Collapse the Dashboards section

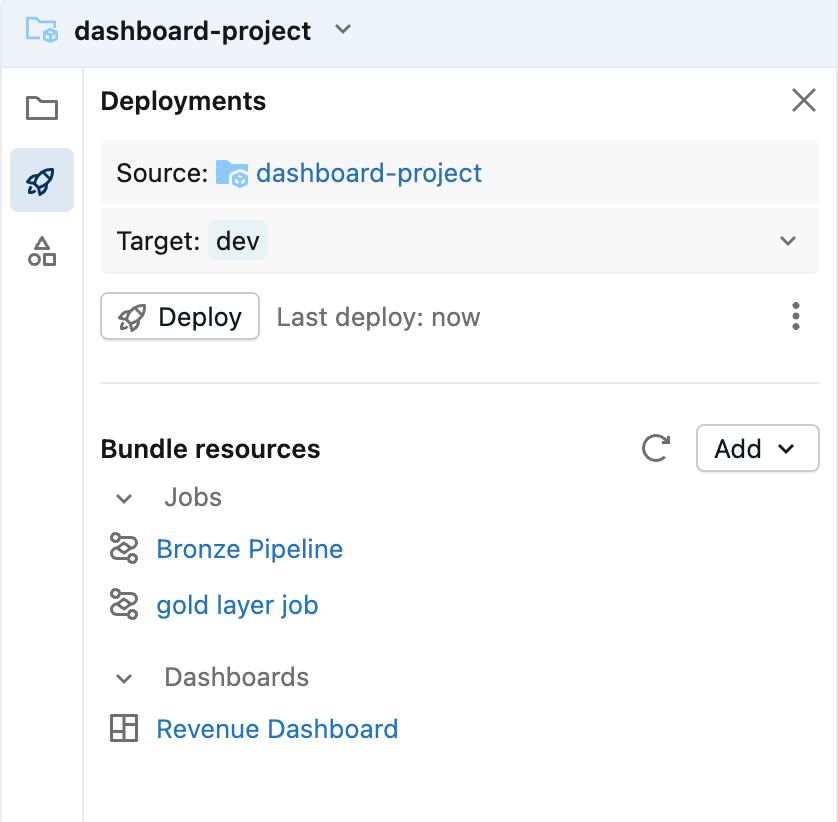point(125,678)
